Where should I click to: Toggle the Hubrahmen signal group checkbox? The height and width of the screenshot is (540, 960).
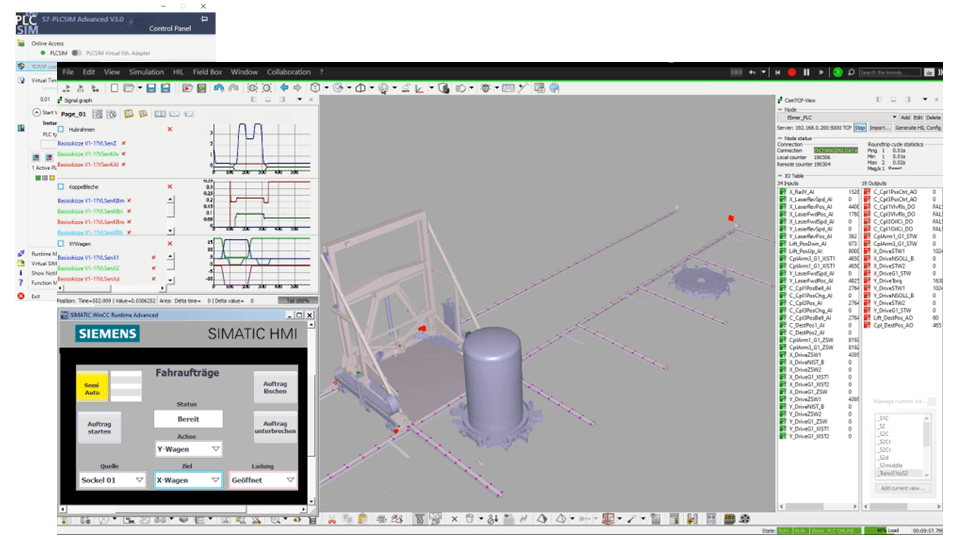coord(62,129)
